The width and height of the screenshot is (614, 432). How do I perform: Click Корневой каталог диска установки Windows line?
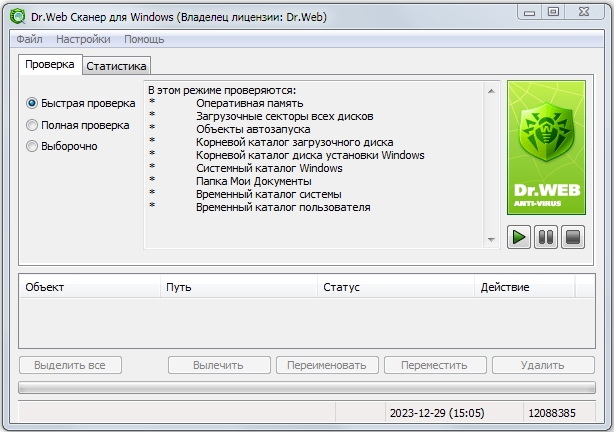point(310,155)
